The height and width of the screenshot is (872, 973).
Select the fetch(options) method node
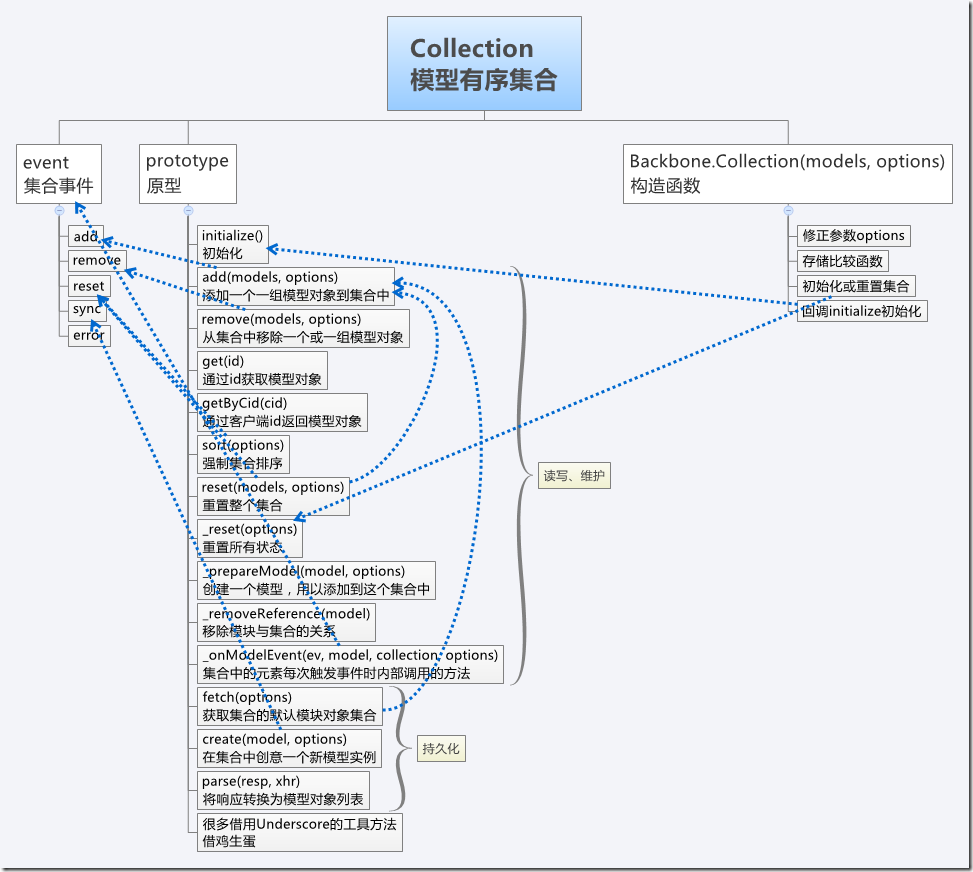pyautogui.click(x=289, y=706)
